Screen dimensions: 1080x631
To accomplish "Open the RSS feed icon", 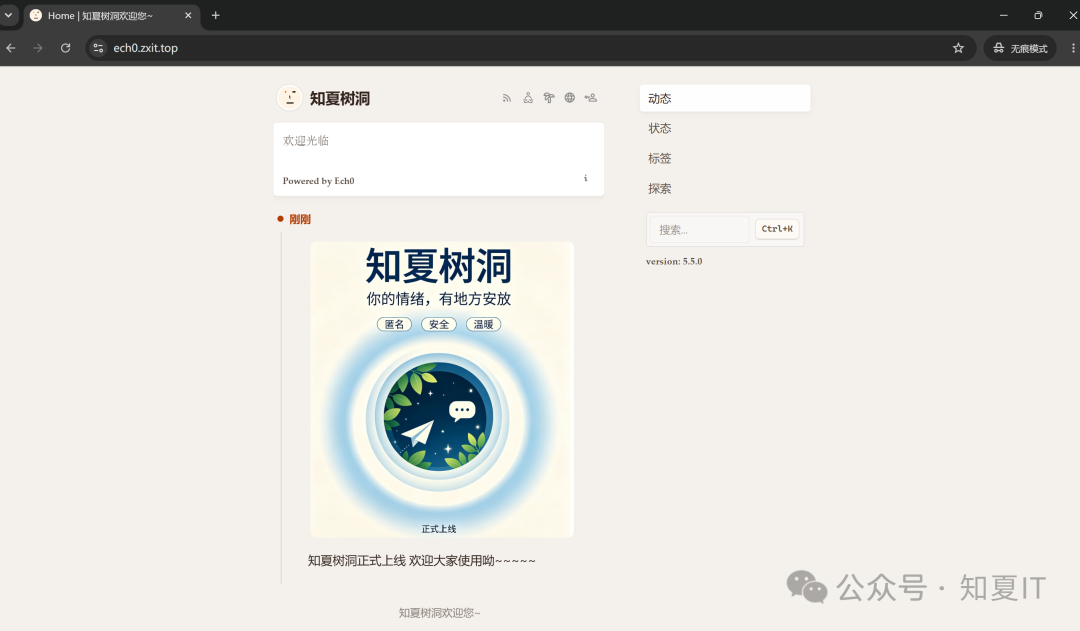I will pos(507,98).
